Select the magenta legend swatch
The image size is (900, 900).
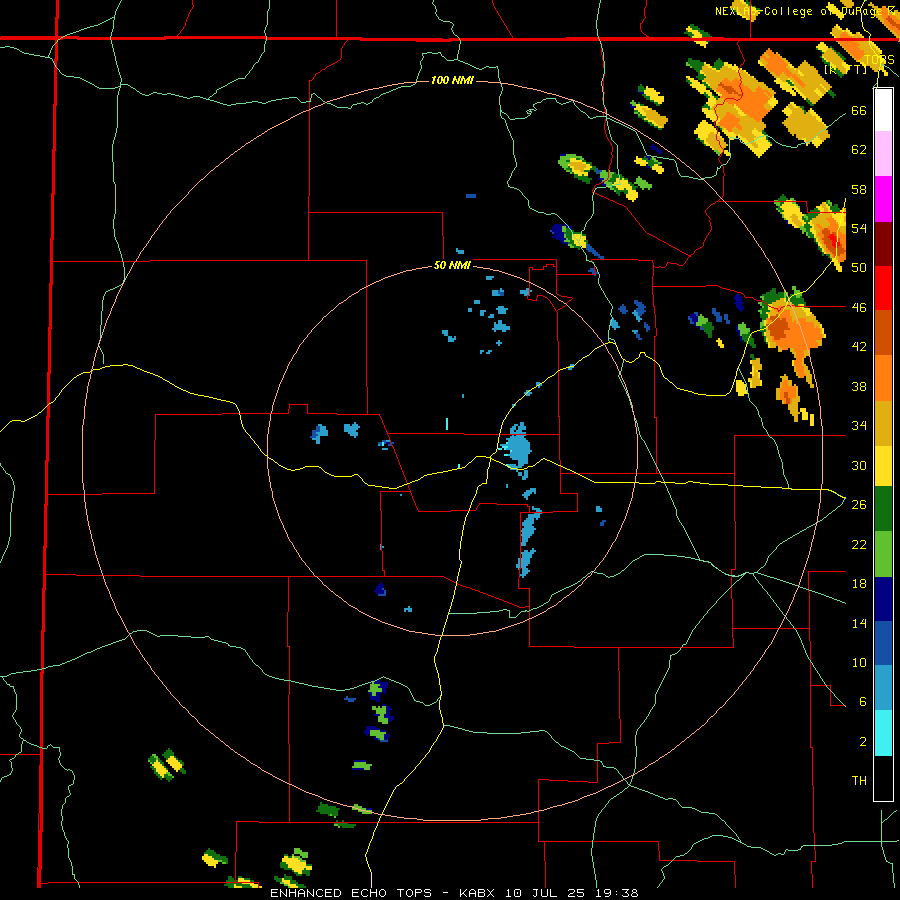pos(883,199)
